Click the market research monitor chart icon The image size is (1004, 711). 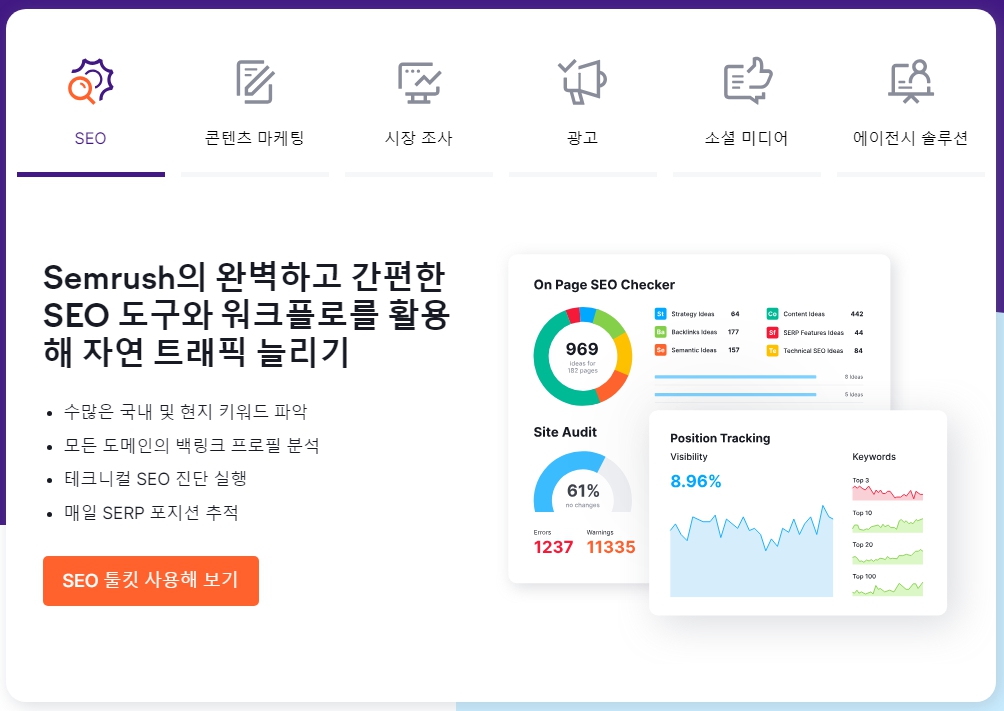click(x=419, y=82)
